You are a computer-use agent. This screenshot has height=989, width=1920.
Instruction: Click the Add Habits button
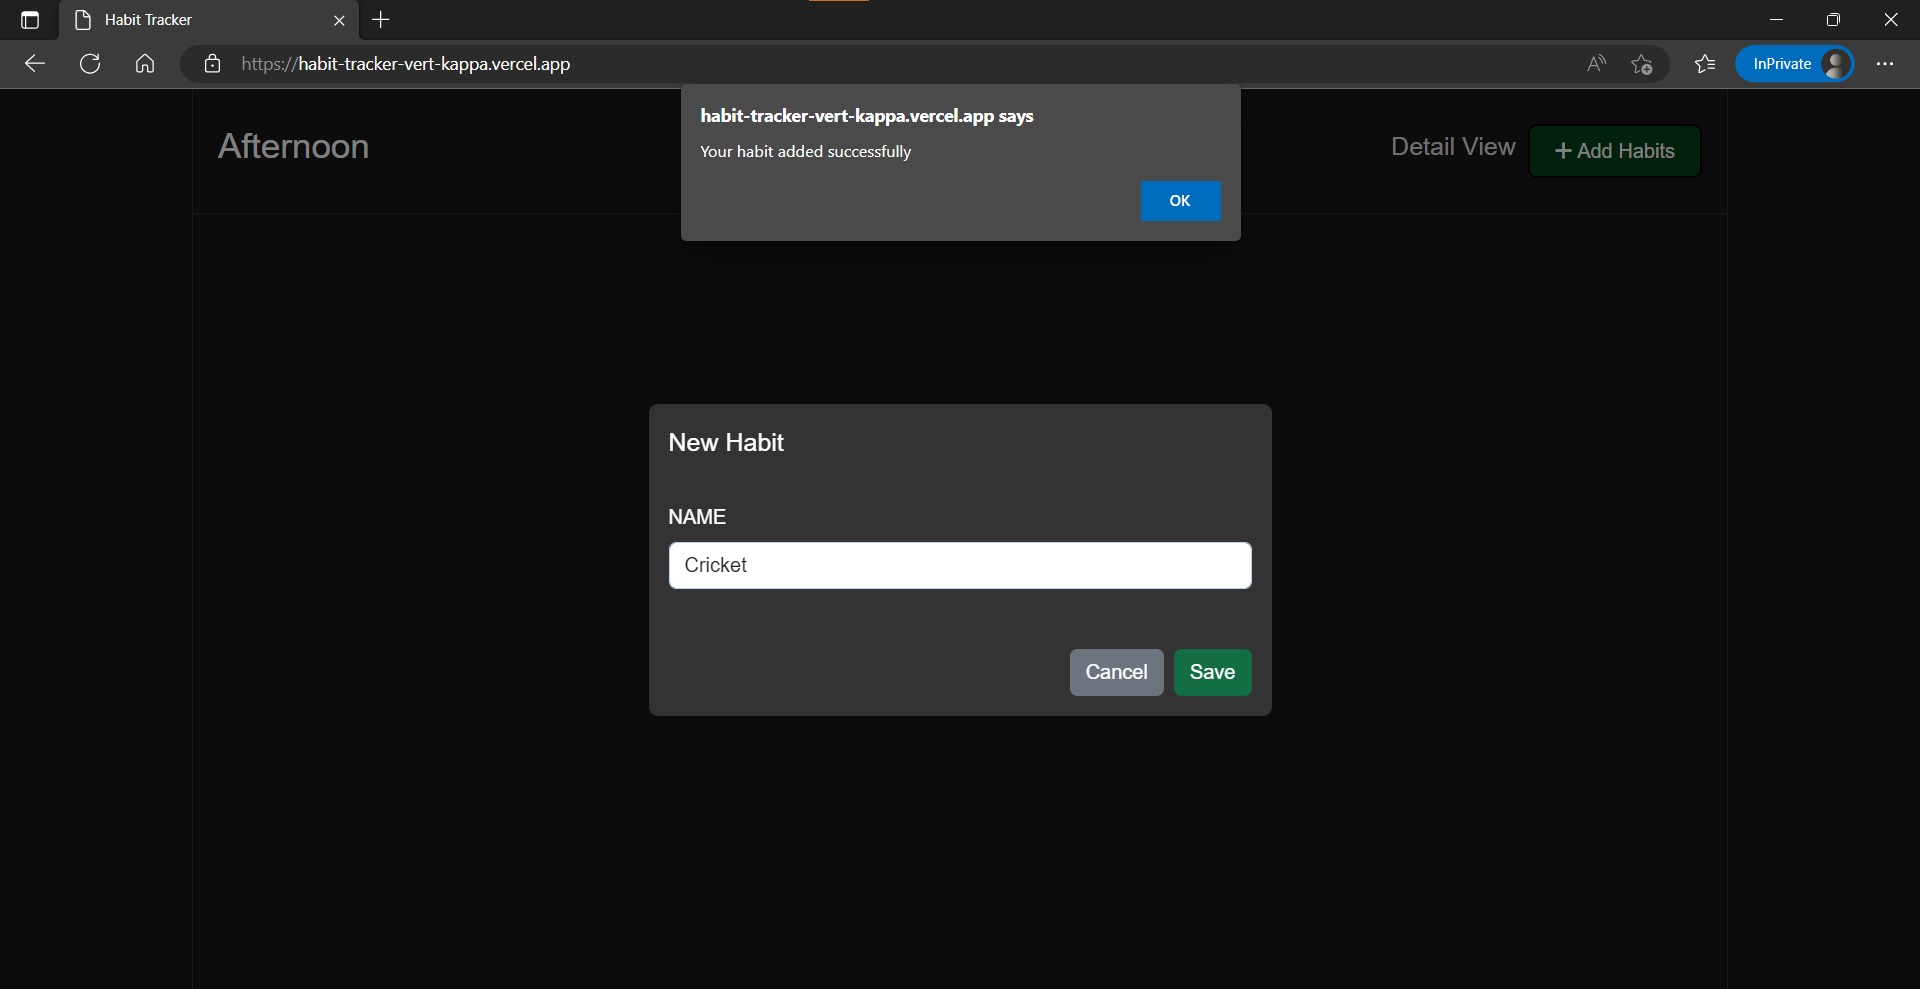[1614, 150]
